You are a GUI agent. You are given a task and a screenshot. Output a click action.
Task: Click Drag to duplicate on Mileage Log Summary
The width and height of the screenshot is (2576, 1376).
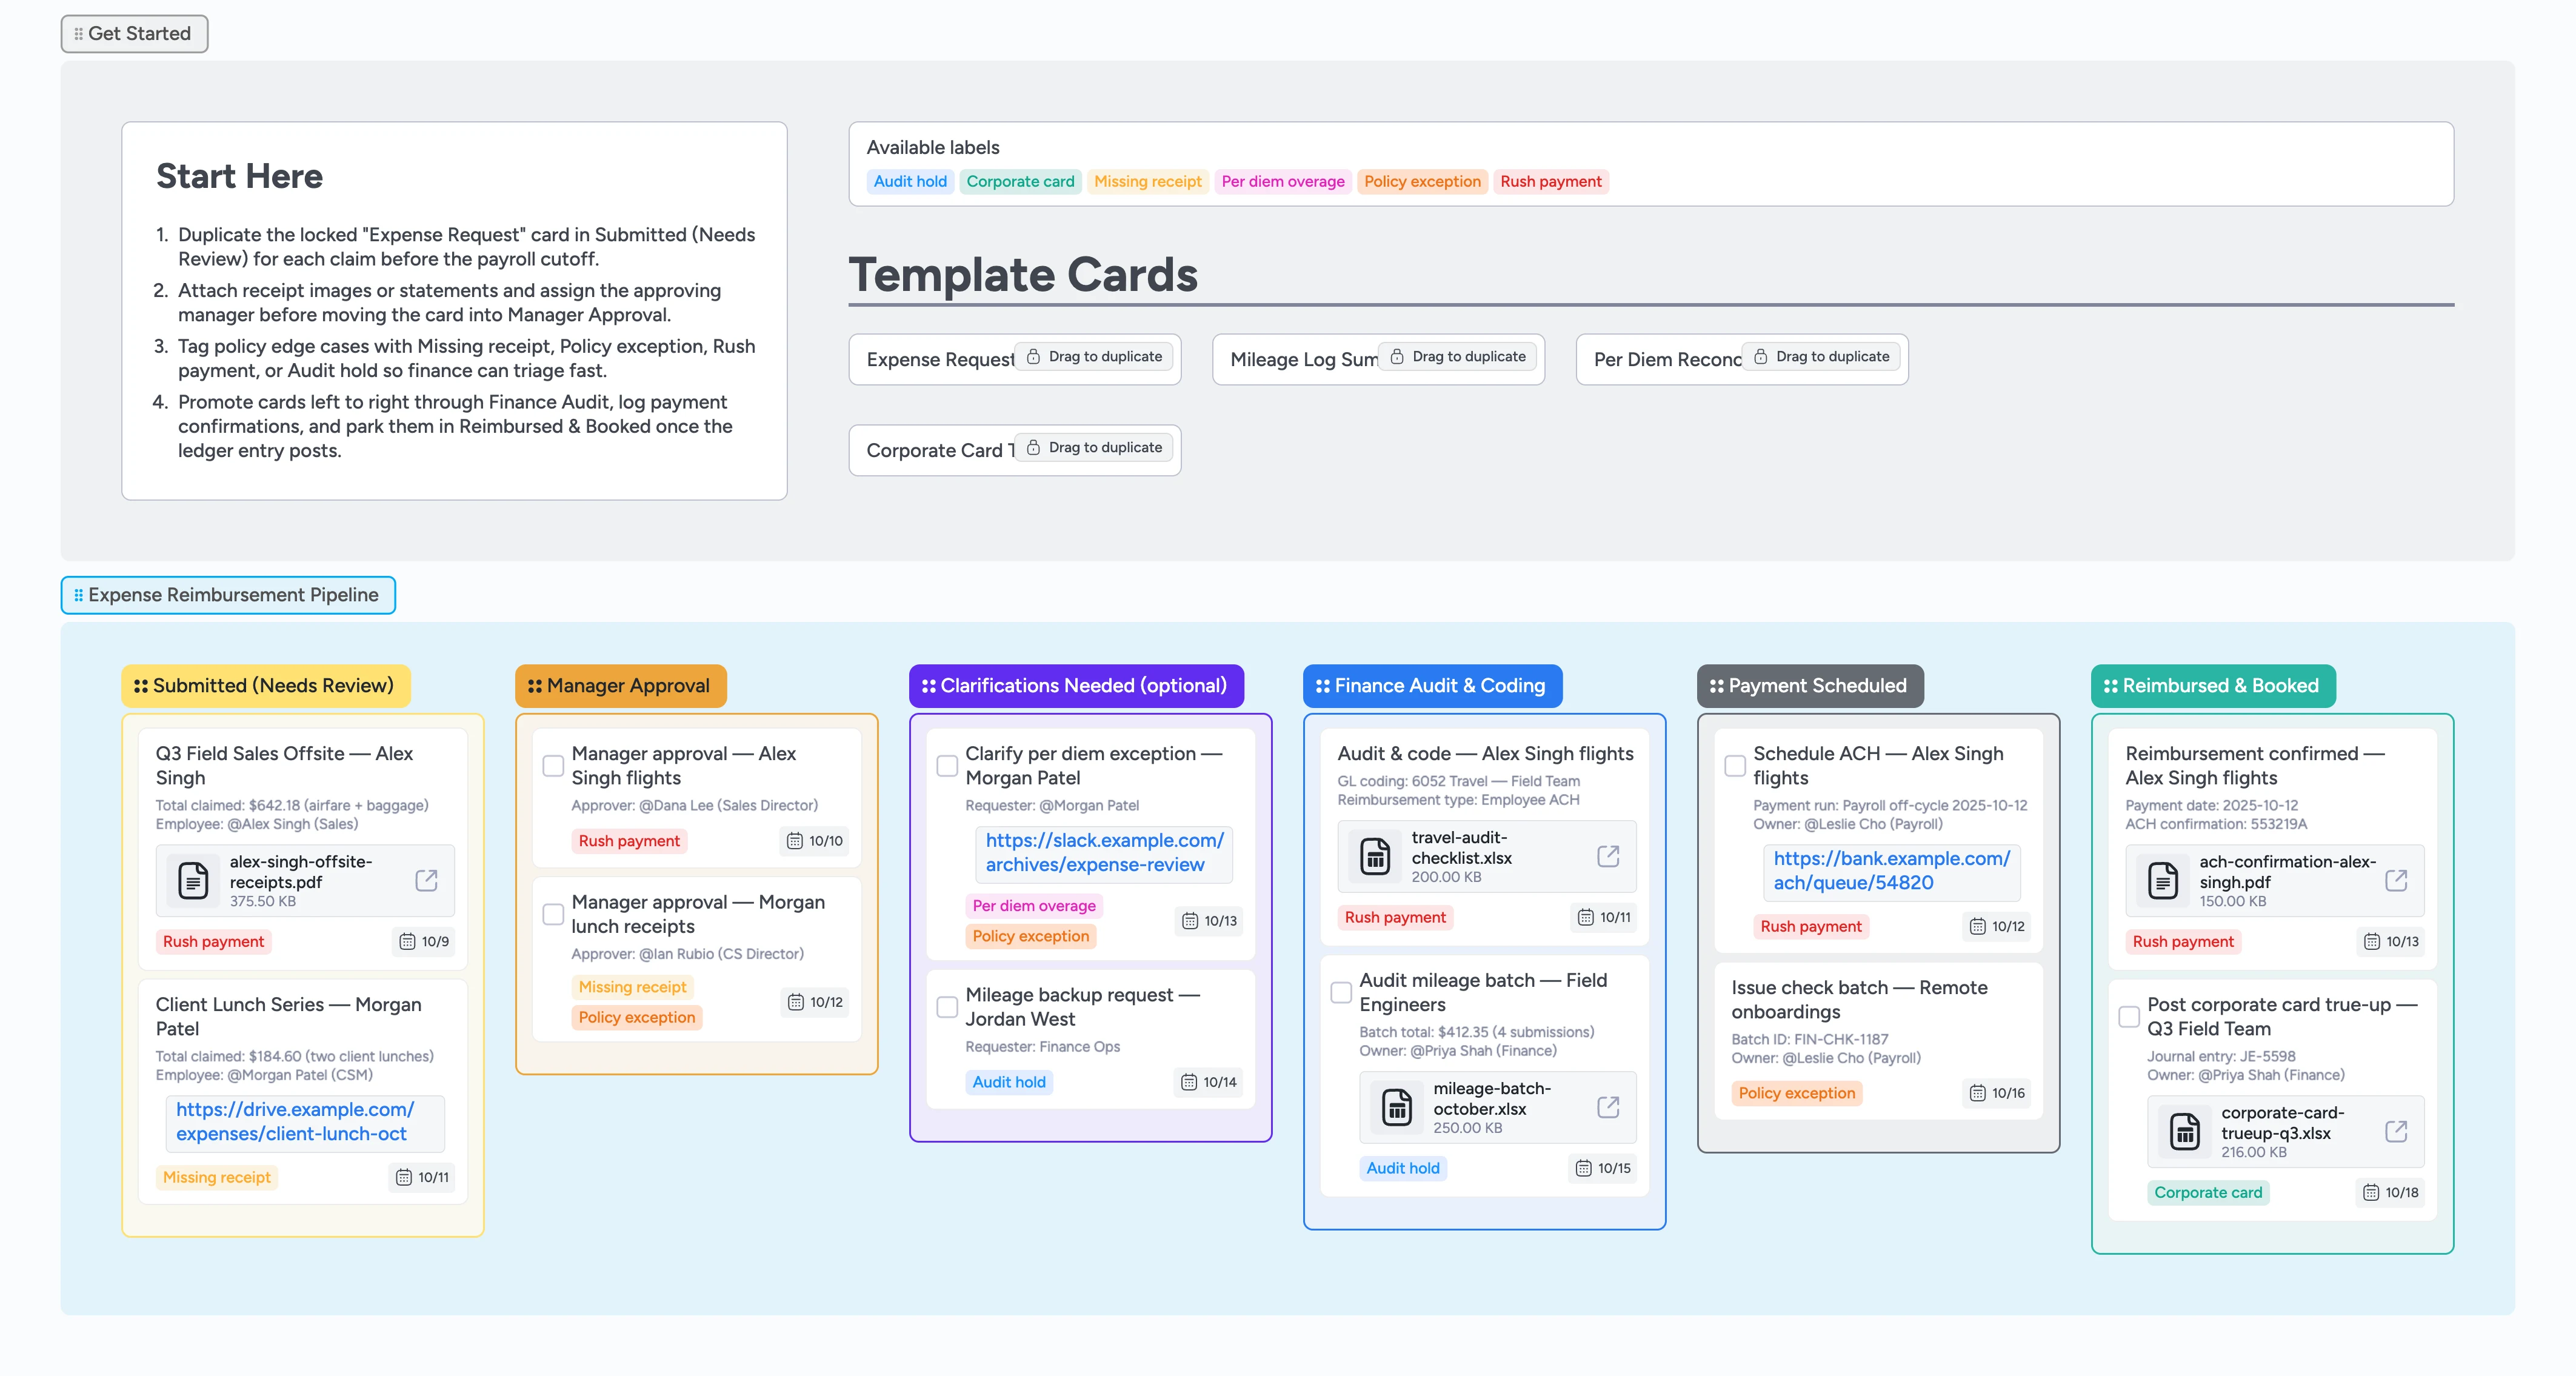[x=1458, y=356]
